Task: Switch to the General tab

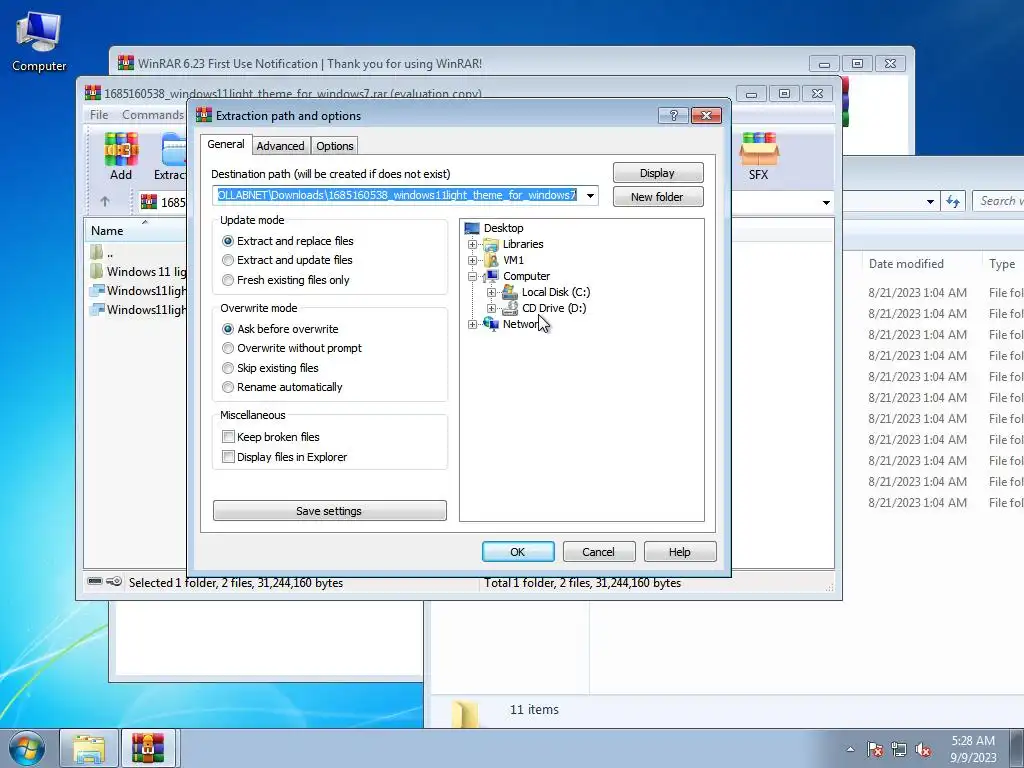Action: tap(226, 144)
